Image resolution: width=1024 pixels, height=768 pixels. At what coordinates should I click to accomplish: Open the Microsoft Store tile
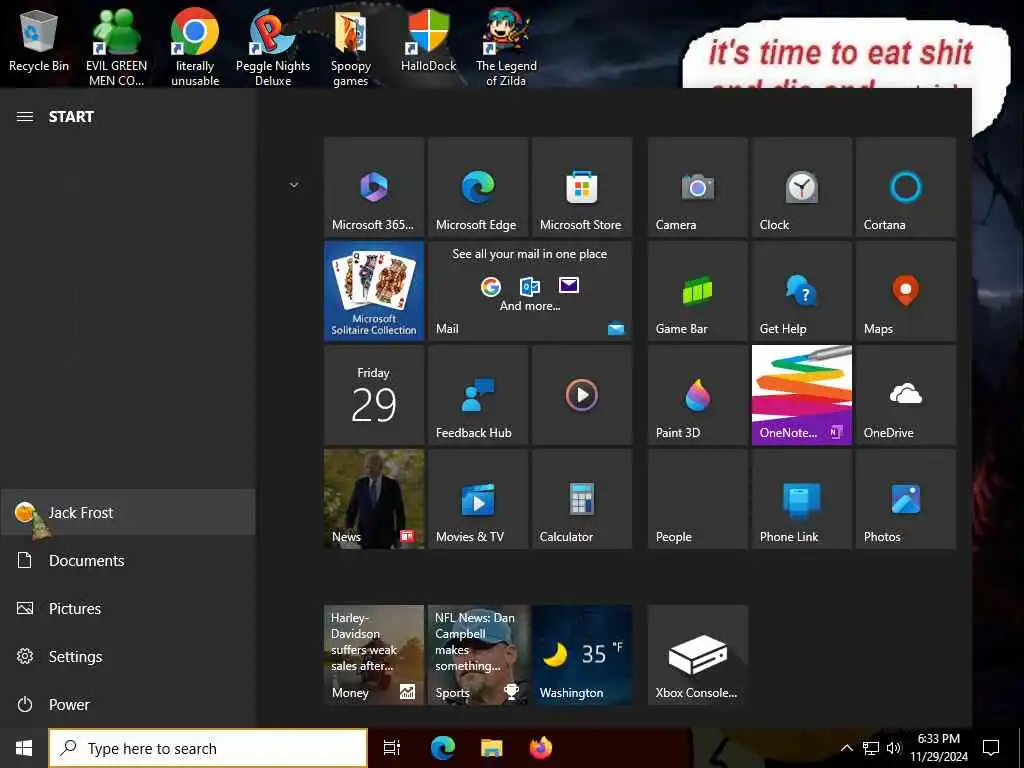(581, 187)
